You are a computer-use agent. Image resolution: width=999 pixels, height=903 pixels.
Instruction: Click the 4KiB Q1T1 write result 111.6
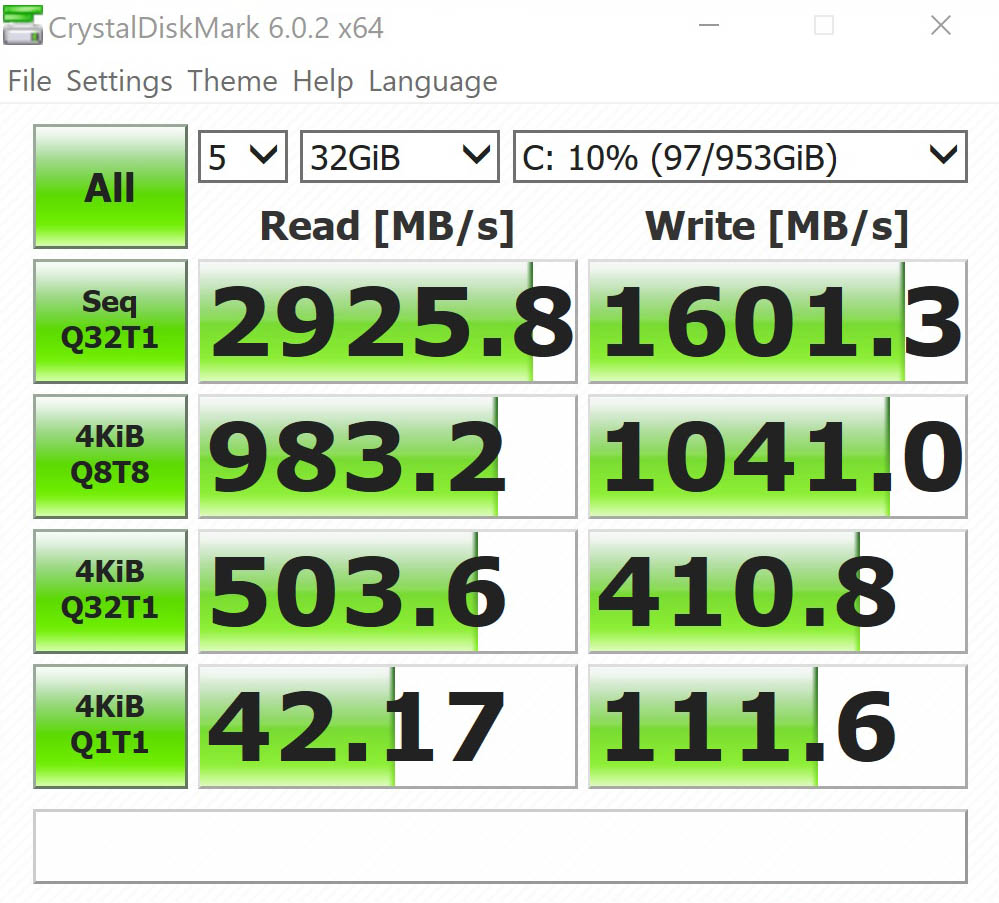click(x=778, y=726)
